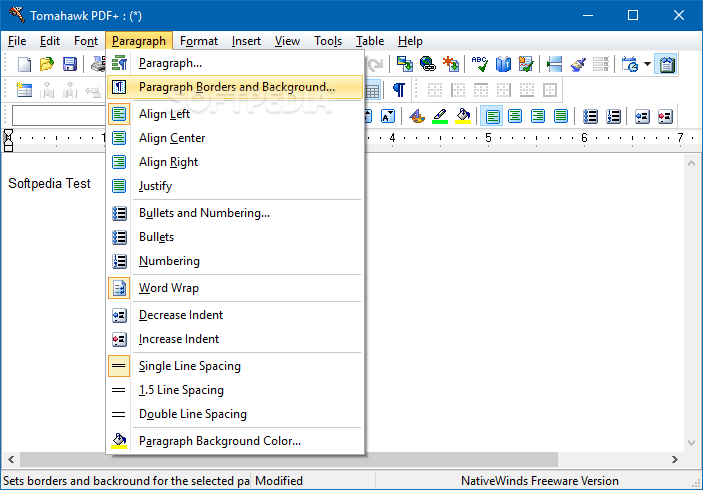703x490 pixels.
Task: Run the ABC spell check
Action: (479, 64)
